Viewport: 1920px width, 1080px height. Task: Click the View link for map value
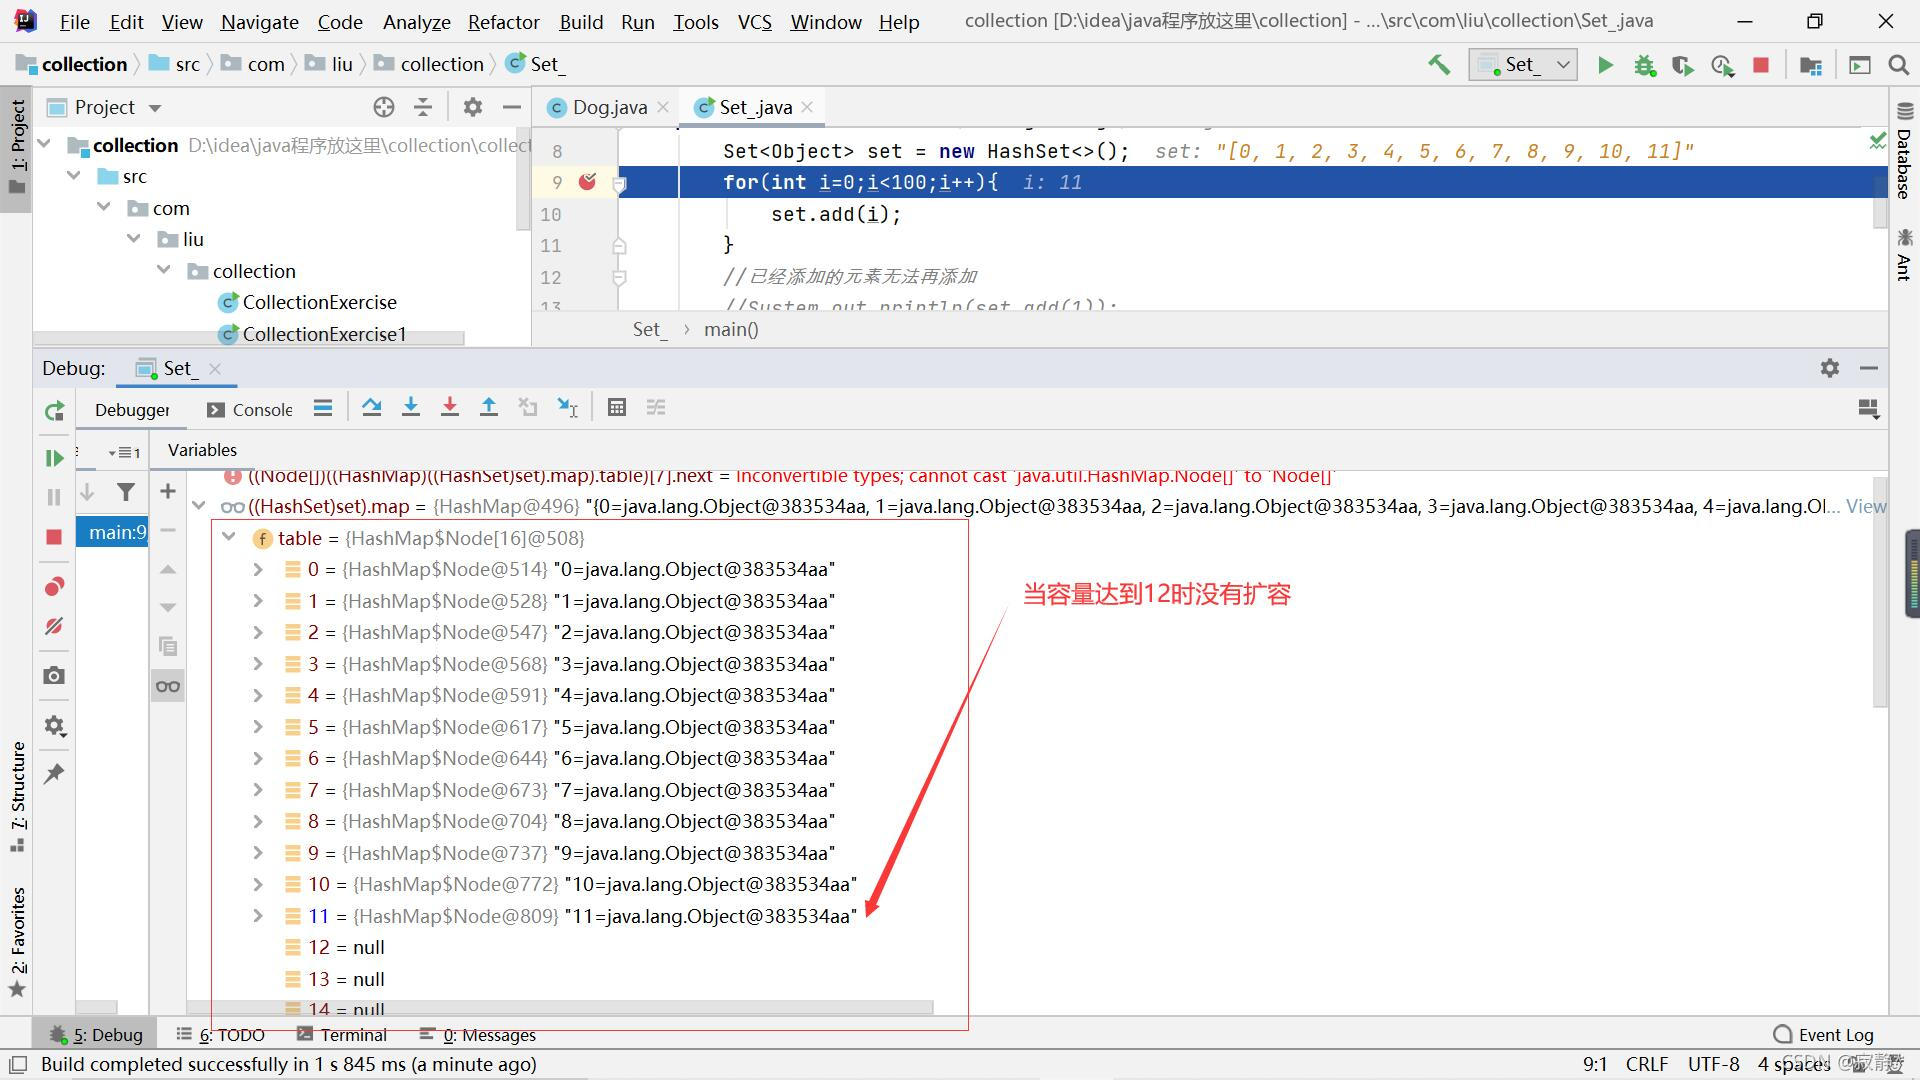(x=1866, y=506)
